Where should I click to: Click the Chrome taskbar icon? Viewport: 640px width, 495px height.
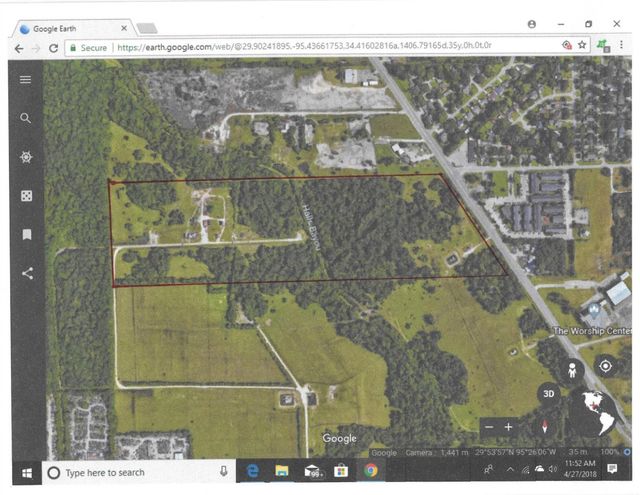click(x=371, y=471)
